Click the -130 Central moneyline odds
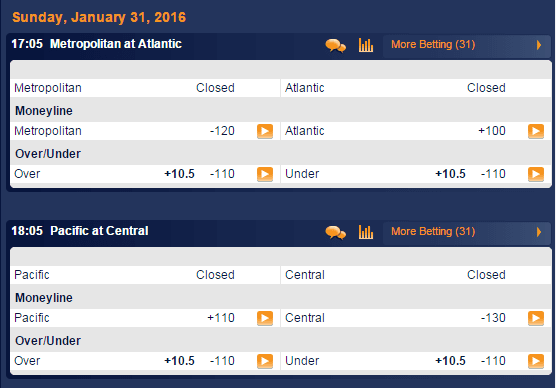Viewport: 556px width, 388px height. [x=493, y=318]
